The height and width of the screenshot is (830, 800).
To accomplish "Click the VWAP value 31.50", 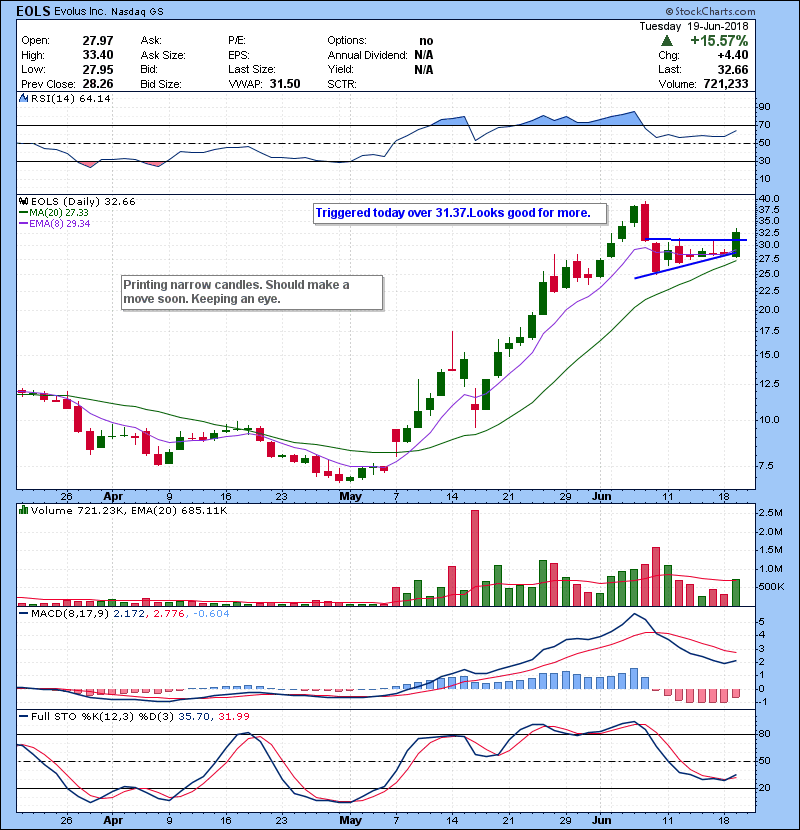I will 285,84.
